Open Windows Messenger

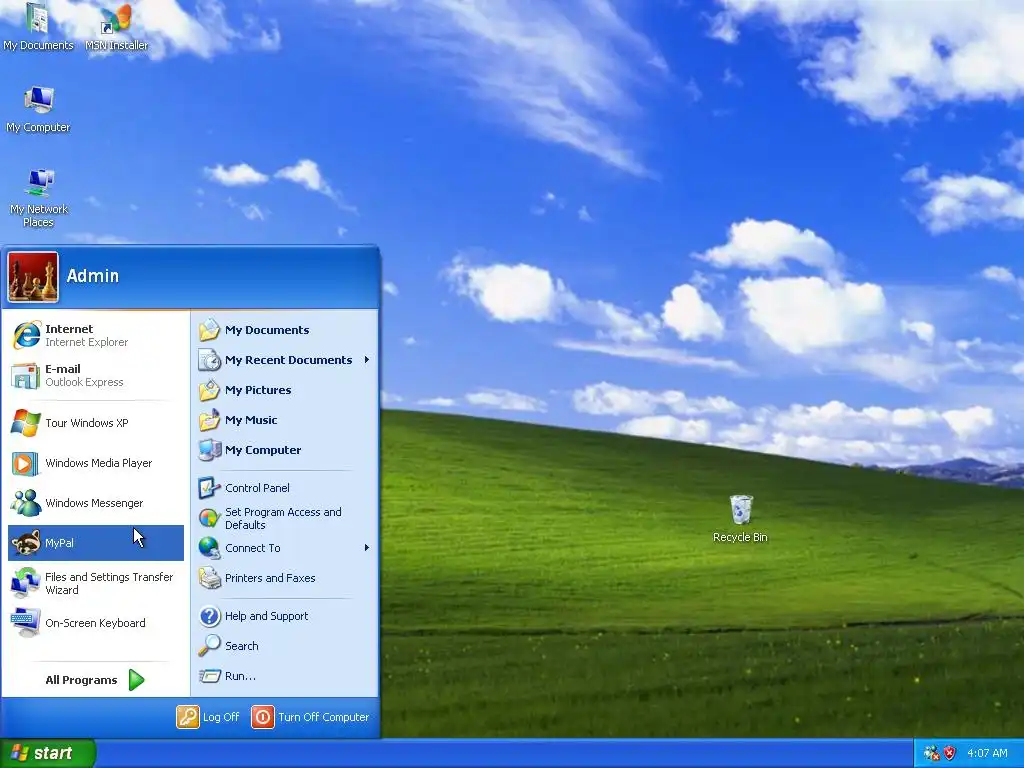click(x=95, y=503)
